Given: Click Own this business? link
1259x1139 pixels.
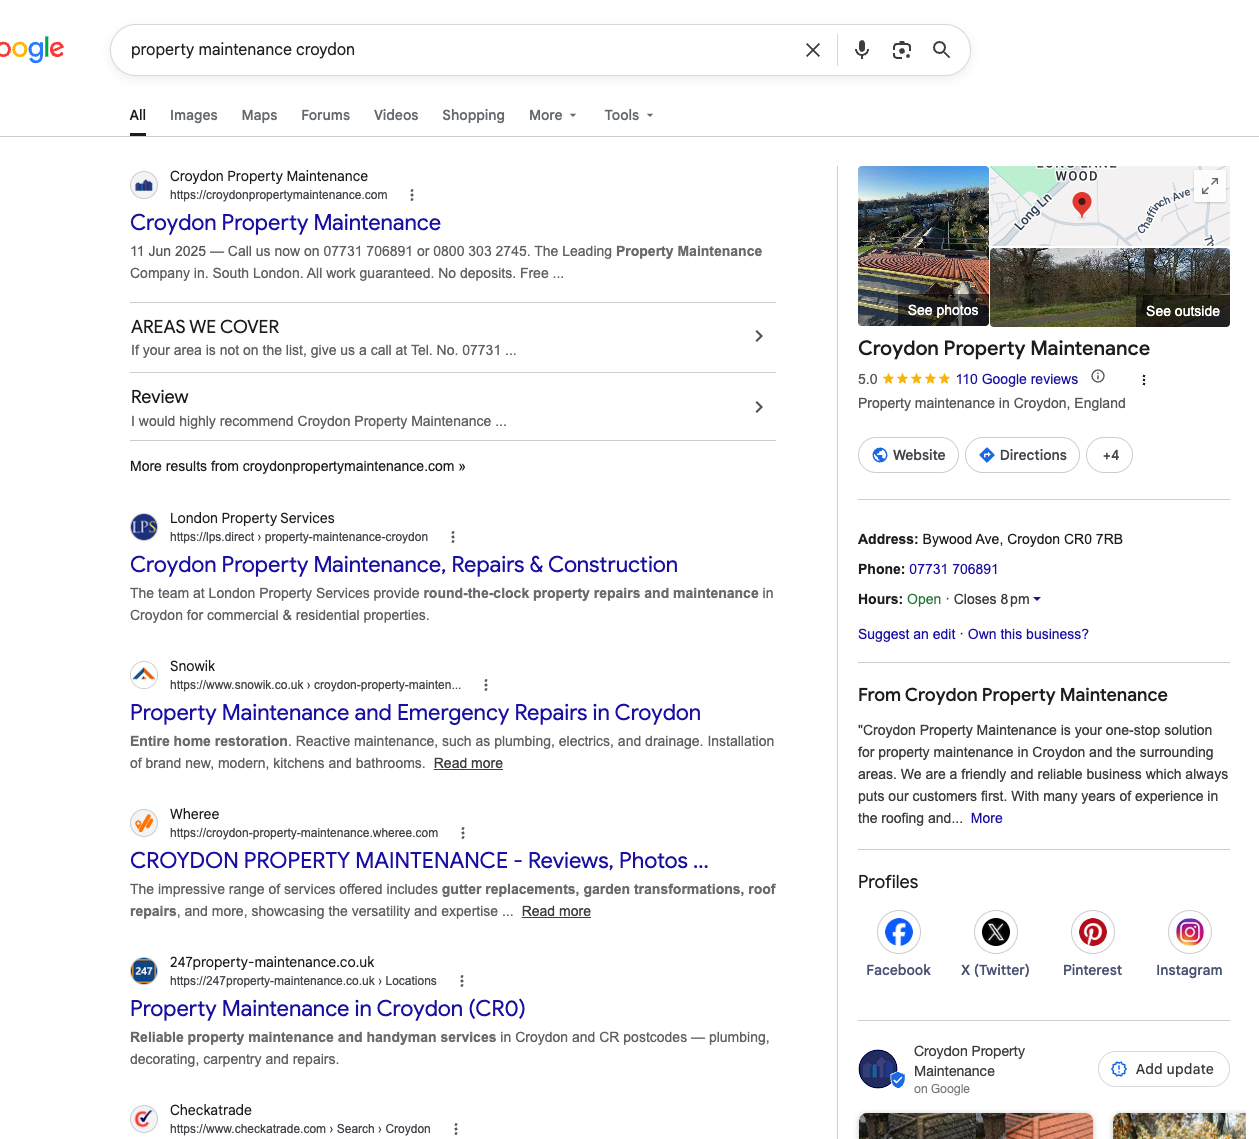Looking at the screenshot, I should click(1028, 634).
